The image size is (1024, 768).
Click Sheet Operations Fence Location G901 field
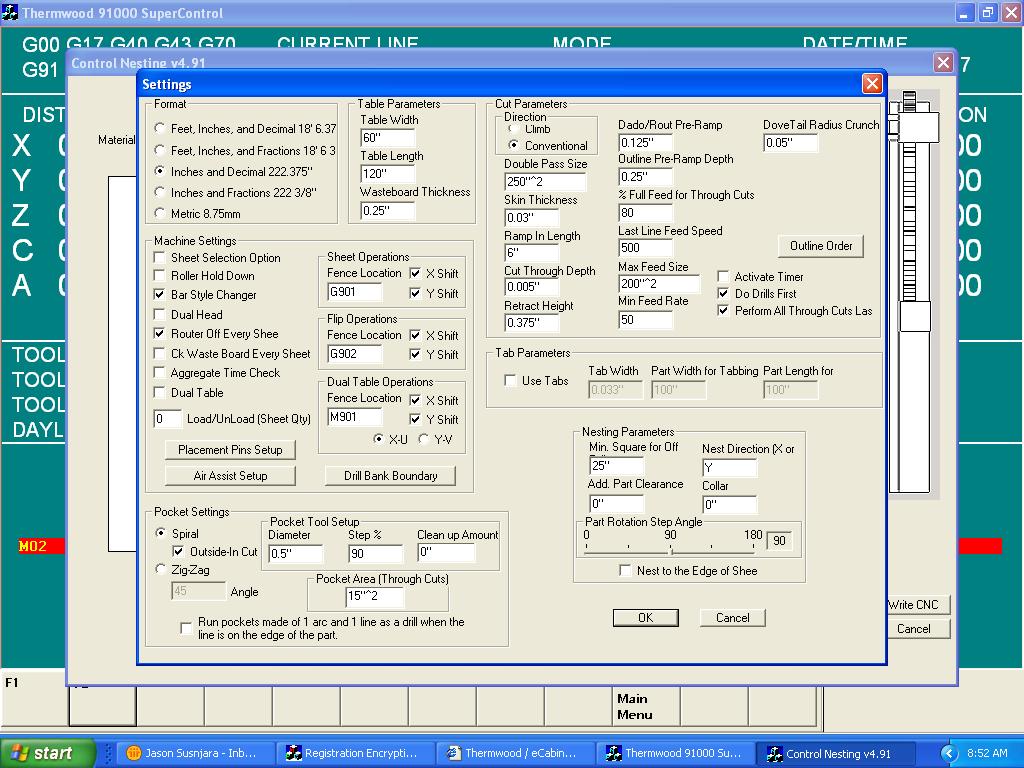point(355,292)
